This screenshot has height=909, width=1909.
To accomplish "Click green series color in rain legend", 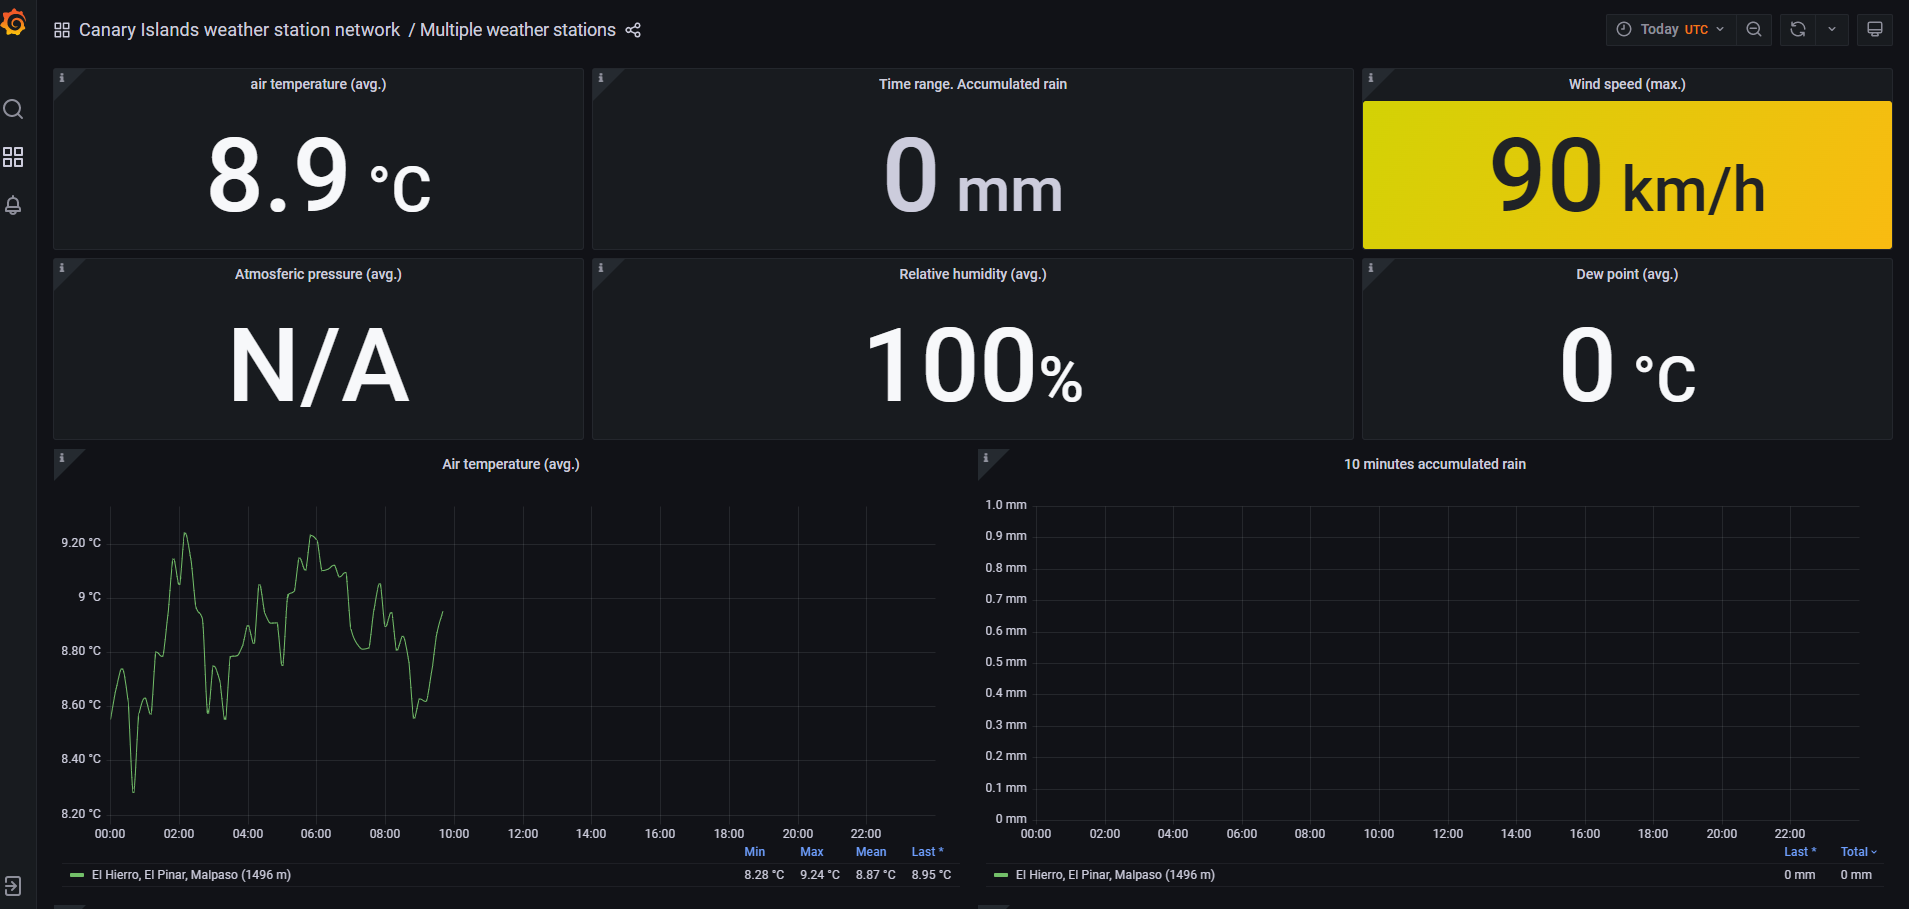I will click(1001, 875).
